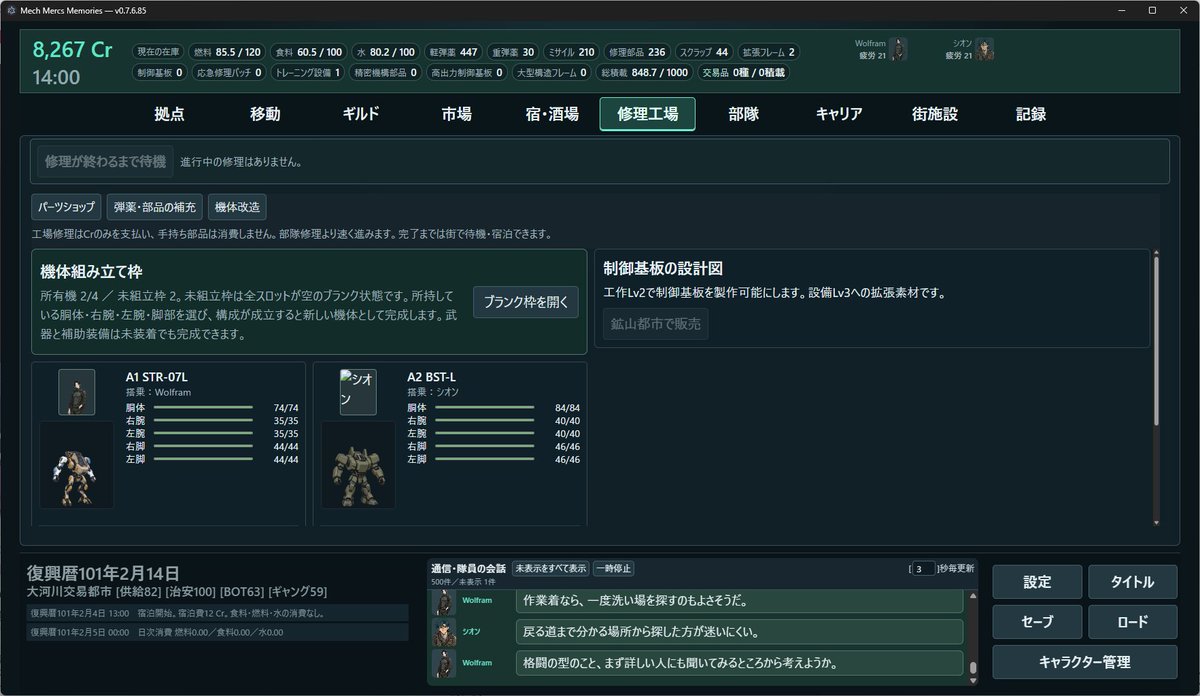This screenshot has height=696, width=1200.
Task: Select the 修理工場 tab
Action: [x=648, y=114]
